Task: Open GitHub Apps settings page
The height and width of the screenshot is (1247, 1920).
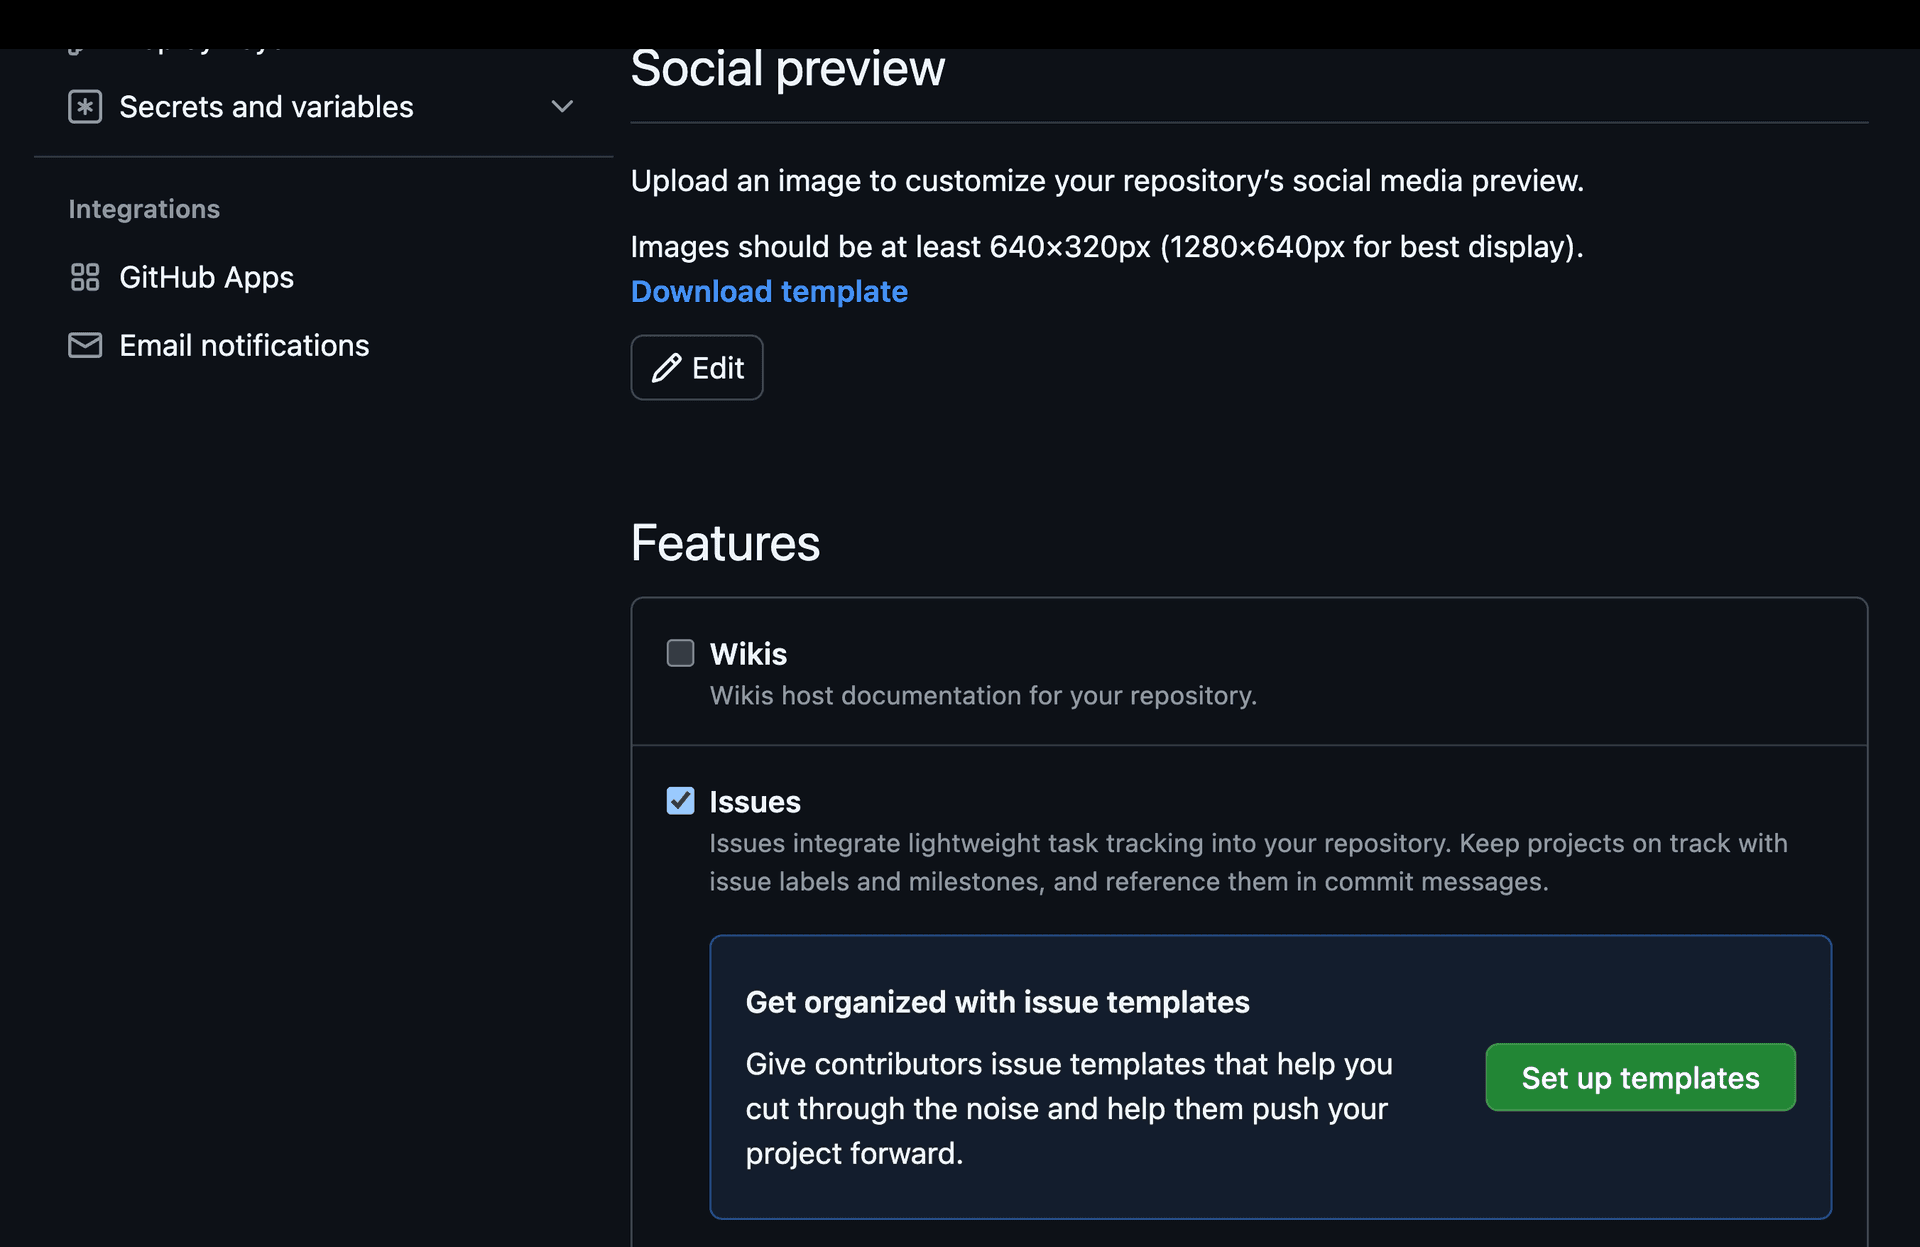Action: point(207,277)
